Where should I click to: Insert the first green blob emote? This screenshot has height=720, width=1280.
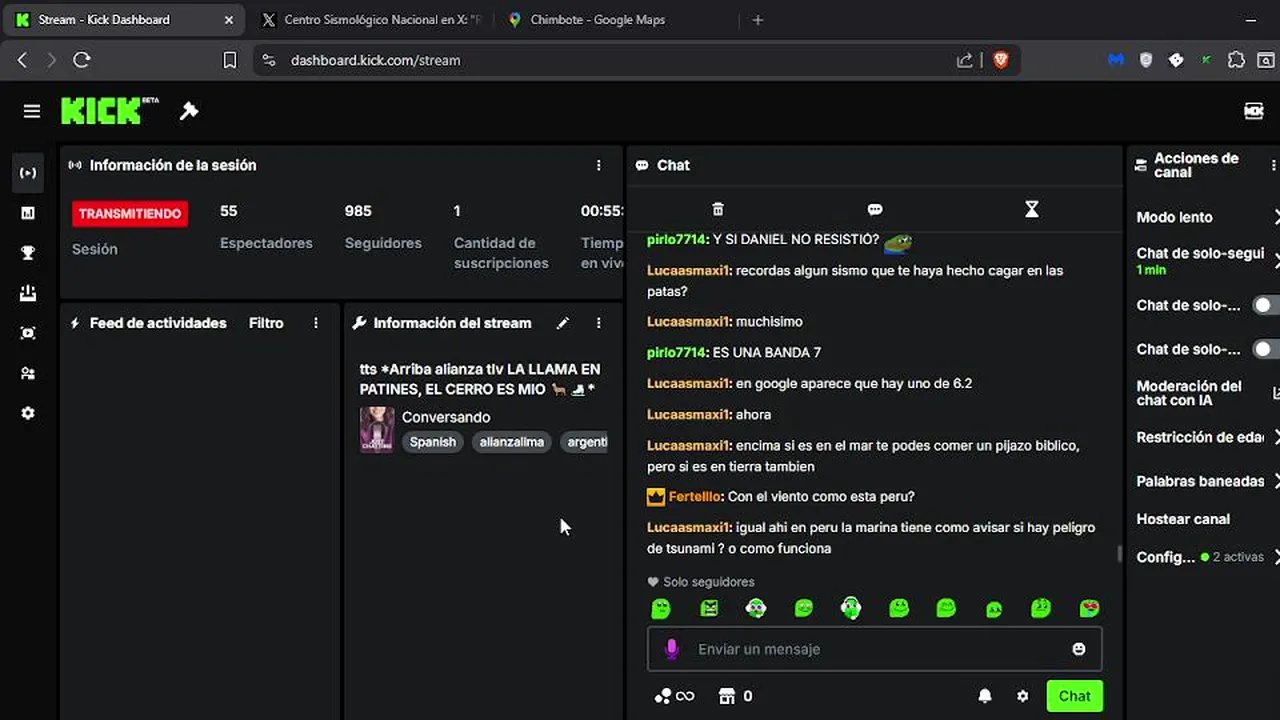coord(661,608)
